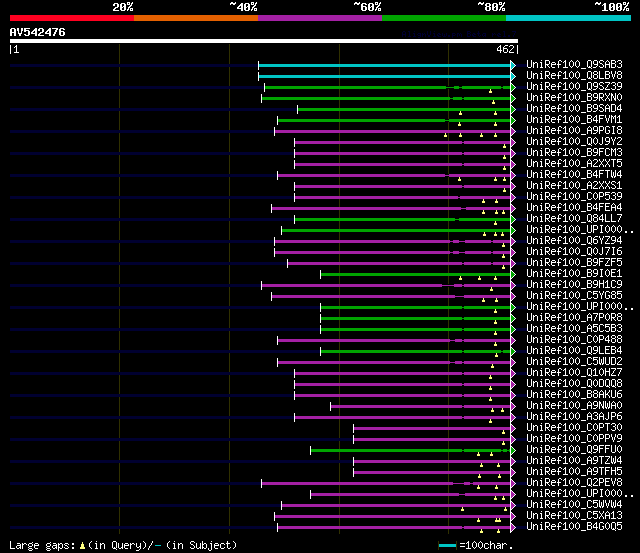Click the cyan ~100% legend segment
The height and width of the screenshot is (553, 640).
(568, 18)
